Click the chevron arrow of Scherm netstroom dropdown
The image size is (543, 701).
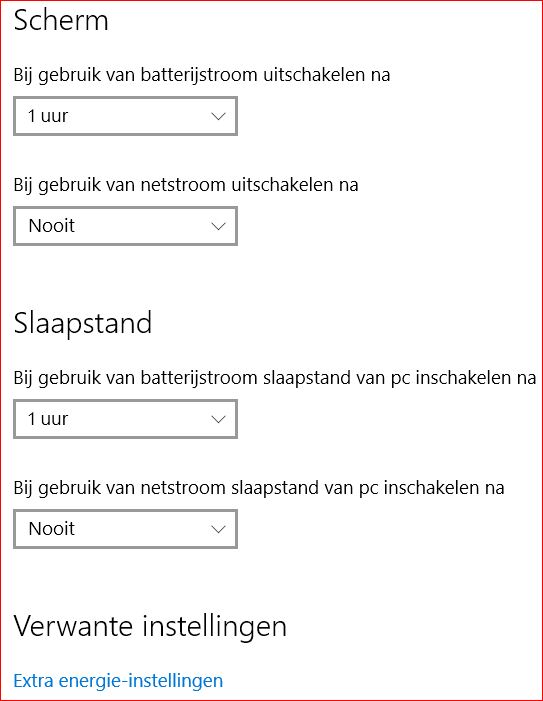(218, 227)
